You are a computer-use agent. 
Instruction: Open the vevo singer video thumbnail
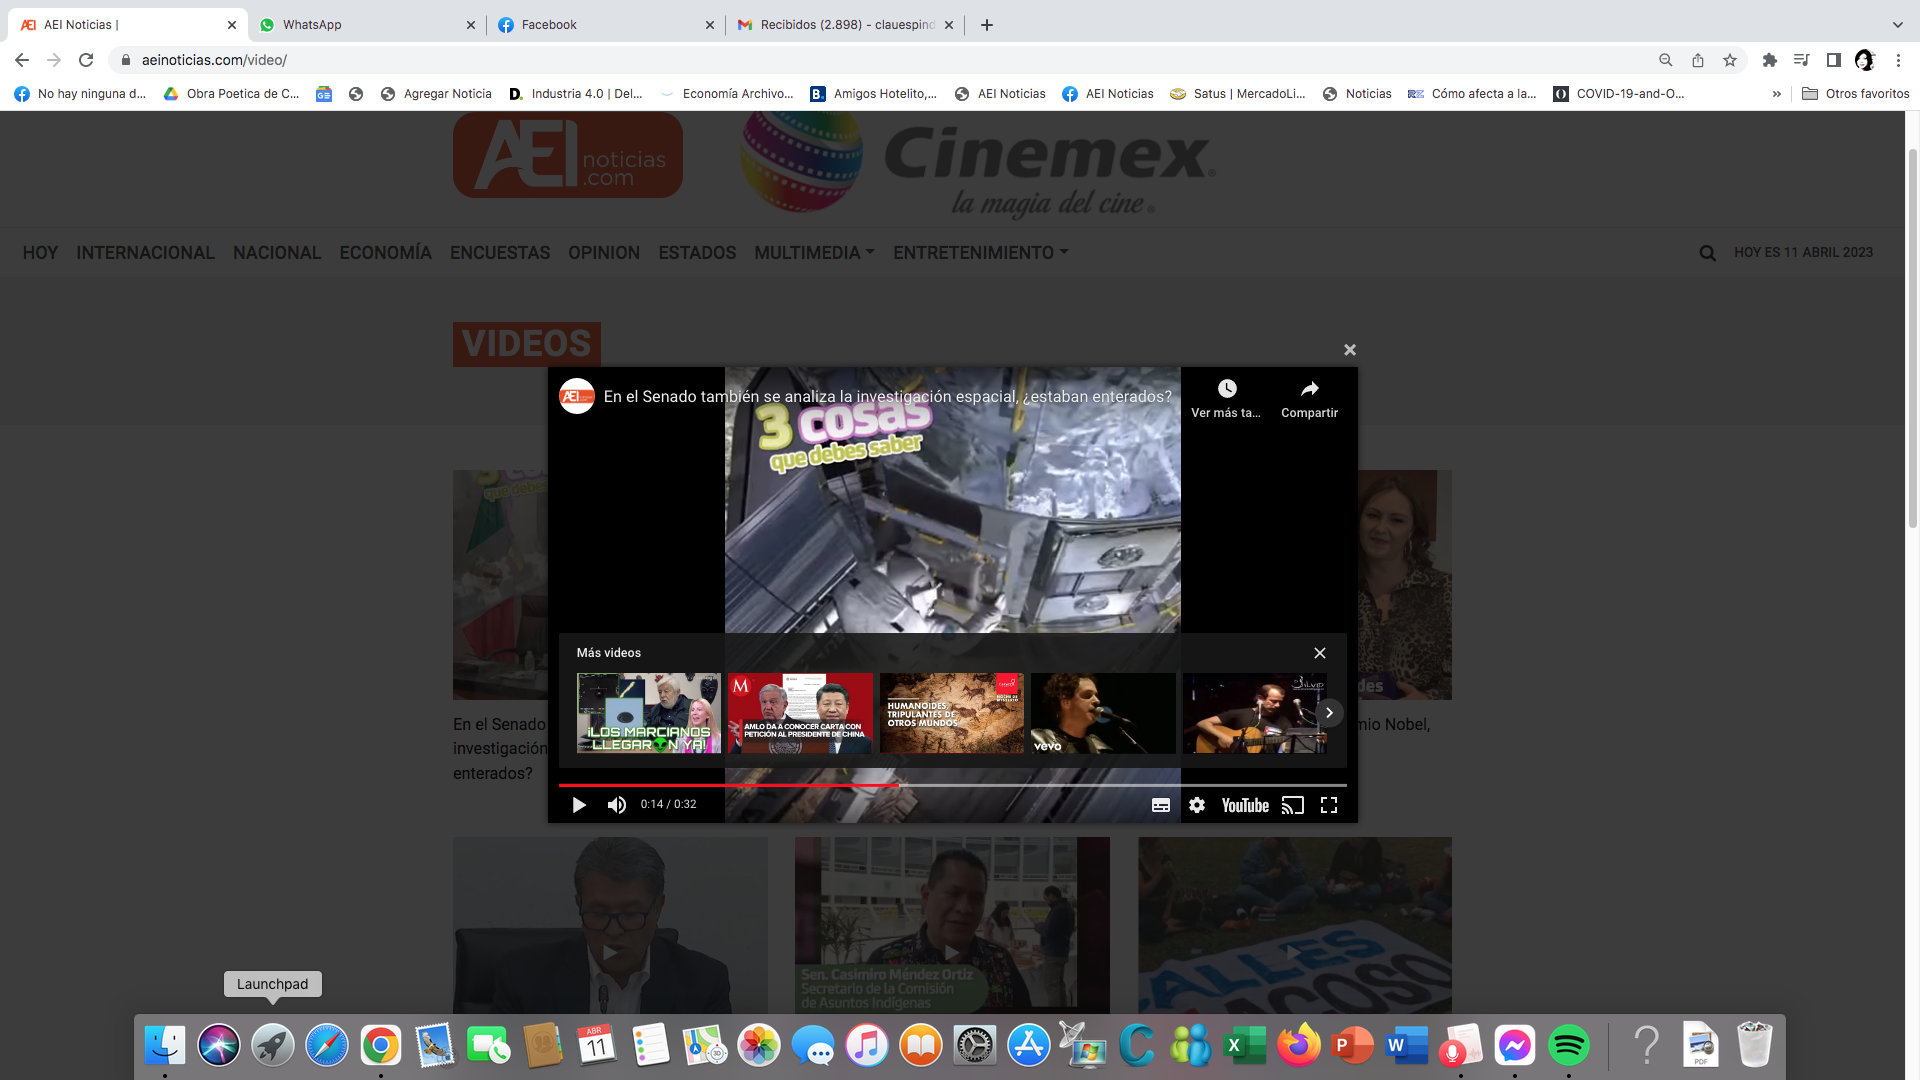coord(1103,713)
